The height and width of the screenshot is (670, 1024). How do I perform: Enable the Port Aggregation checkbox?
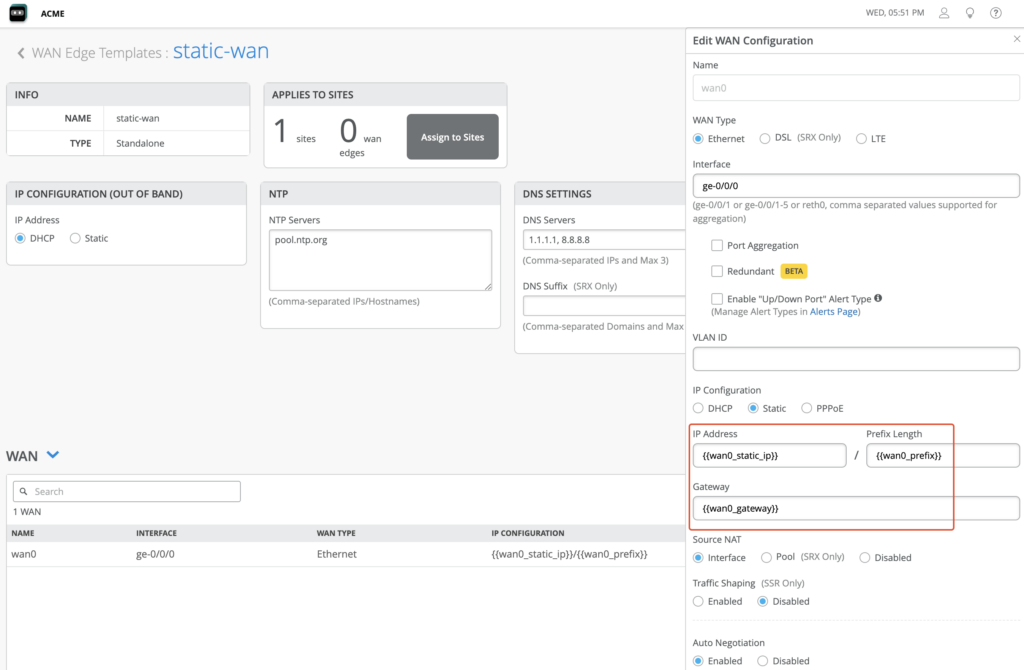click(717, 245)
